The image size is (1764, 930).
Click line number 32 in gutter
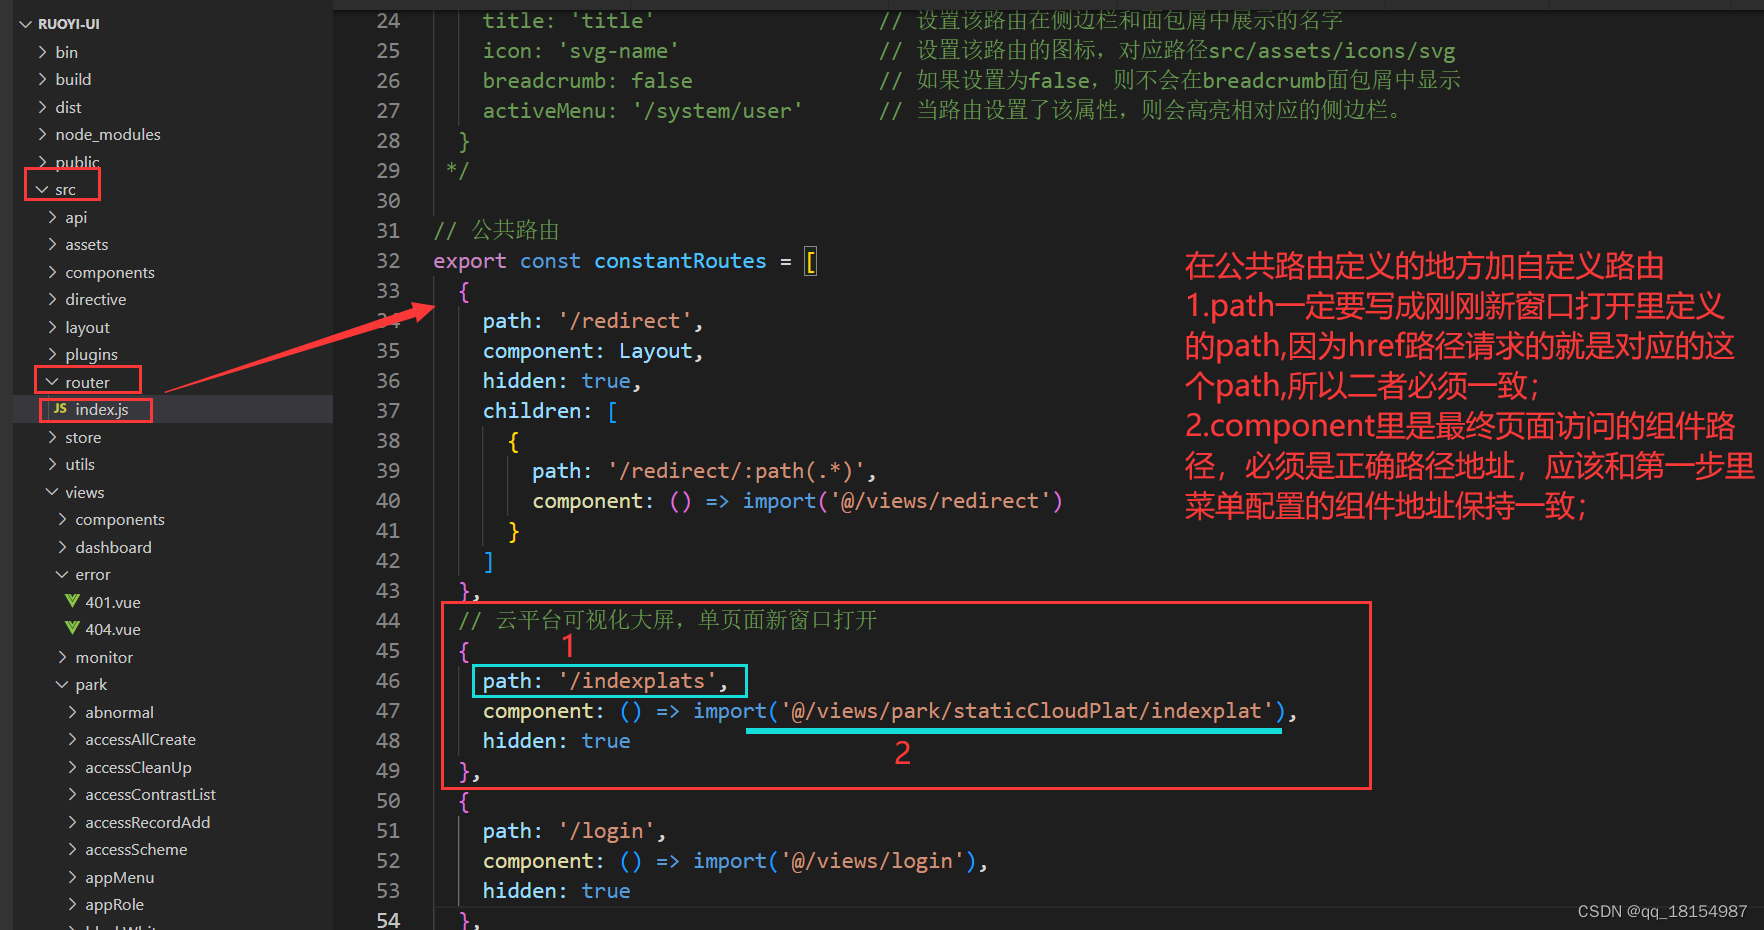pyautogui.click(x=388, y=261)
